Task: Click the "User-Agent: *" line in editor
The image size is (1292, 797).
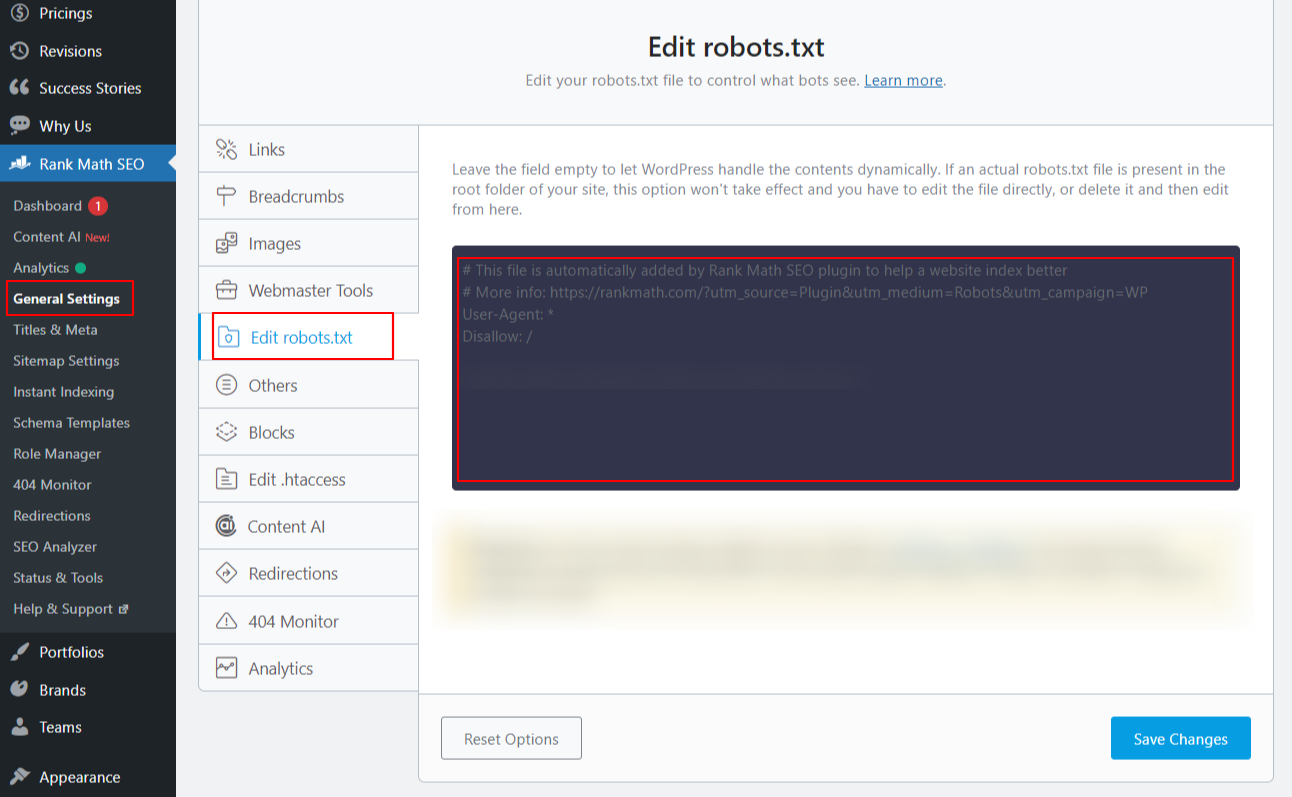Action: (508, 314)
